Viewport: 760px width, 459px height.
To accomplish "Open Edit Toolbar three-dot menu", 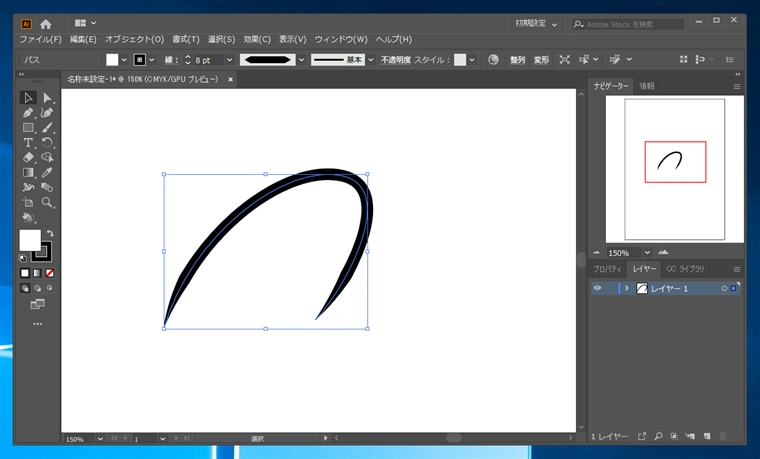I will click(37, 324).
